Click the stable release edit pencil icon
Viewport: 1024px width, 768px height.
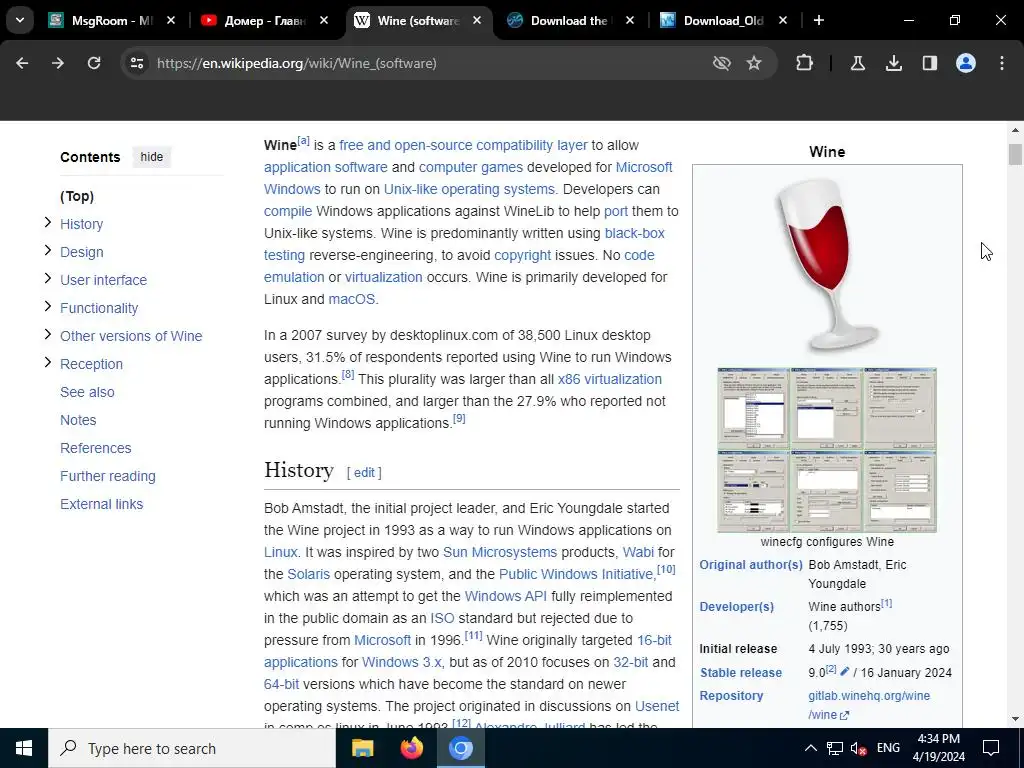844,671
